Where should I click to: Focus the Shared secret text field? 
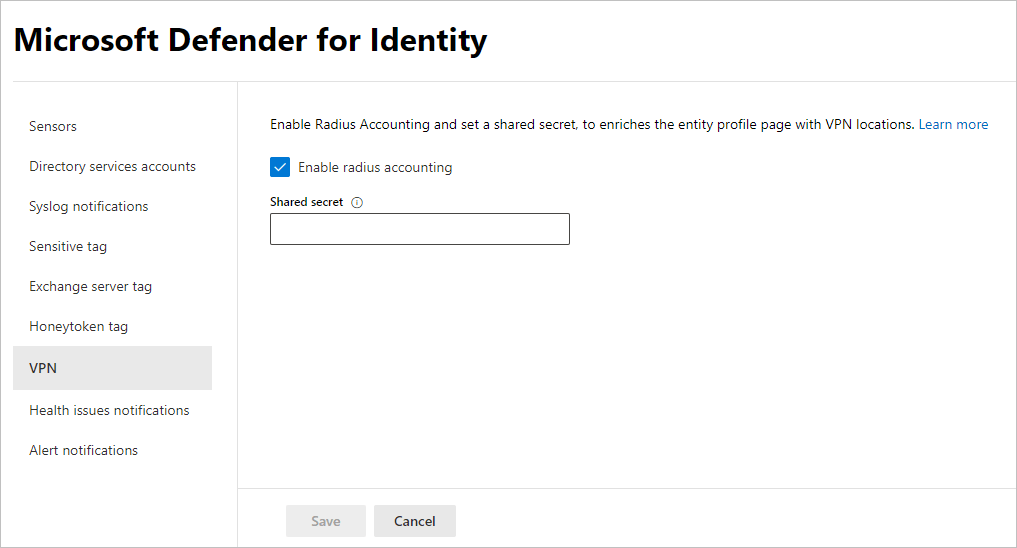419,229
